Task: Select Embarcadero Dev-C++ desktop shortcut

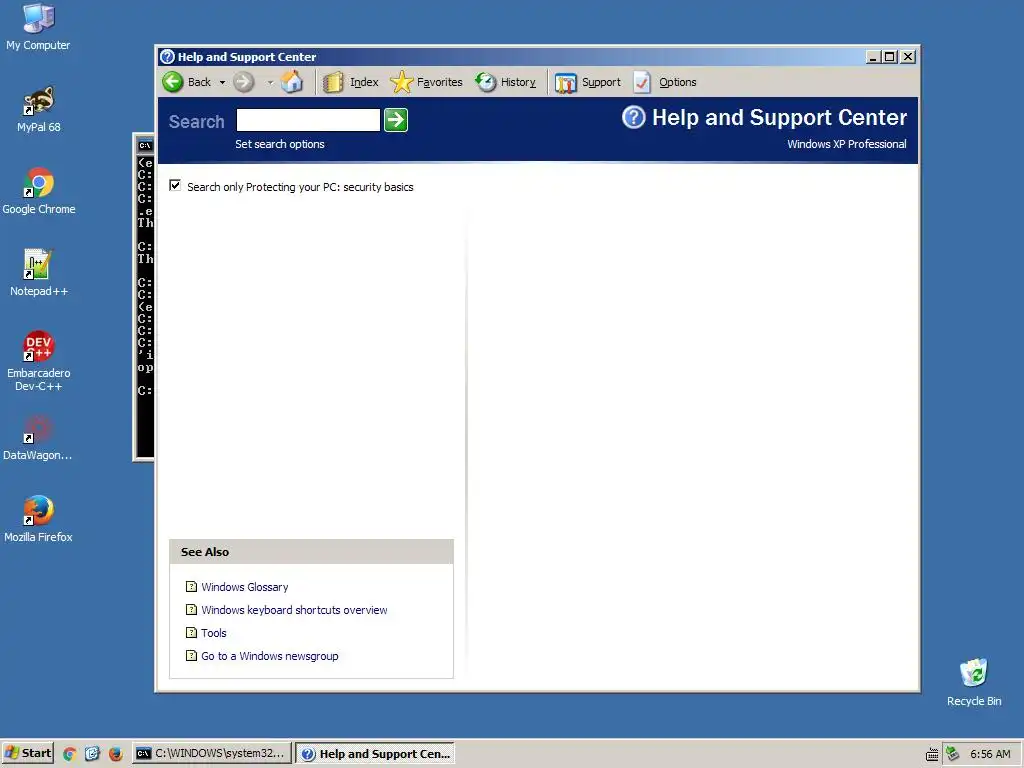Action: [39, 361]
